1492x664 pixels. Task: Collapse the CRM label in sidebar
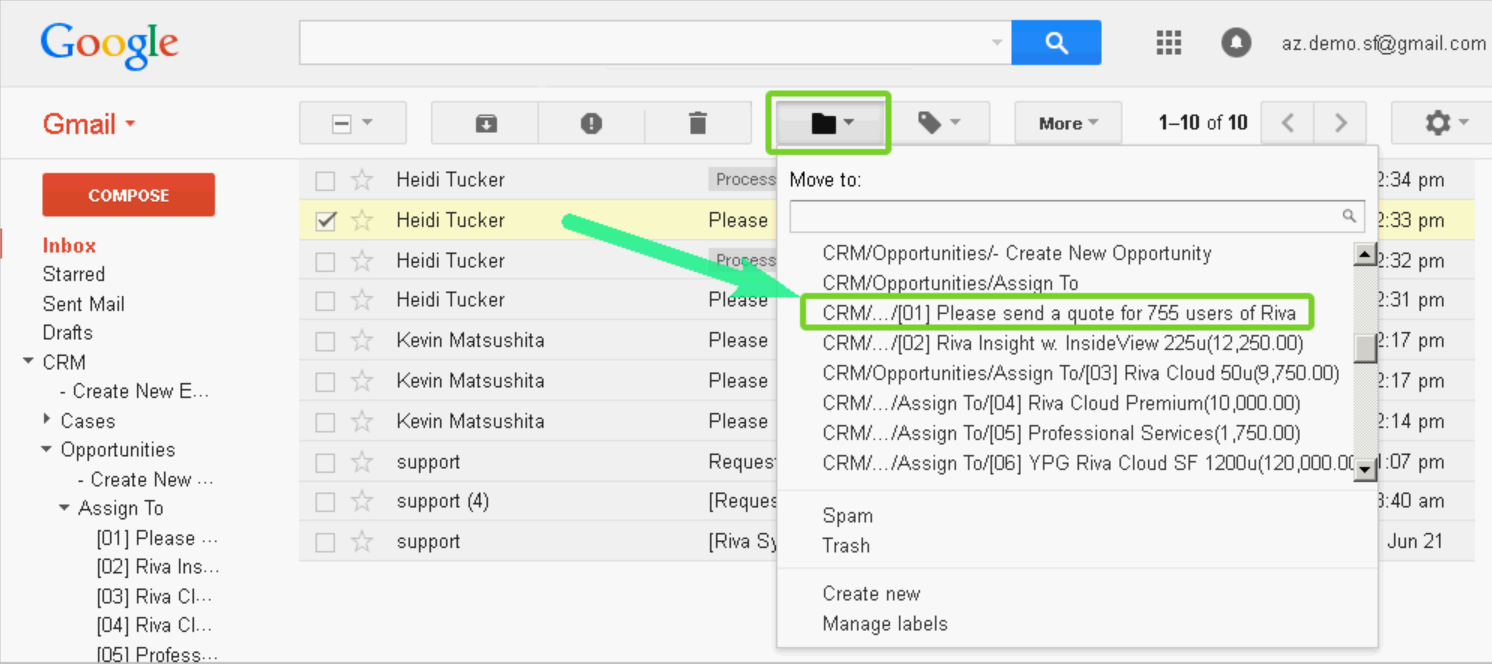pyautogui.click(x=28, y=361)
